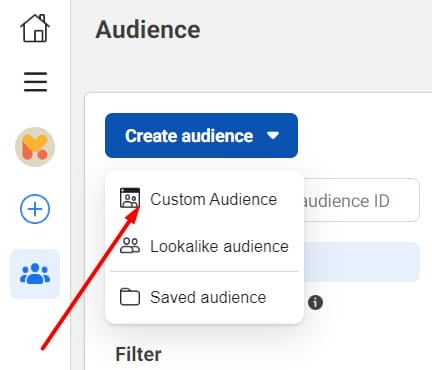The width and height of the screenshot is (432, 370).
Task: Click the Filter heading
Action: [x=138, y=354]
